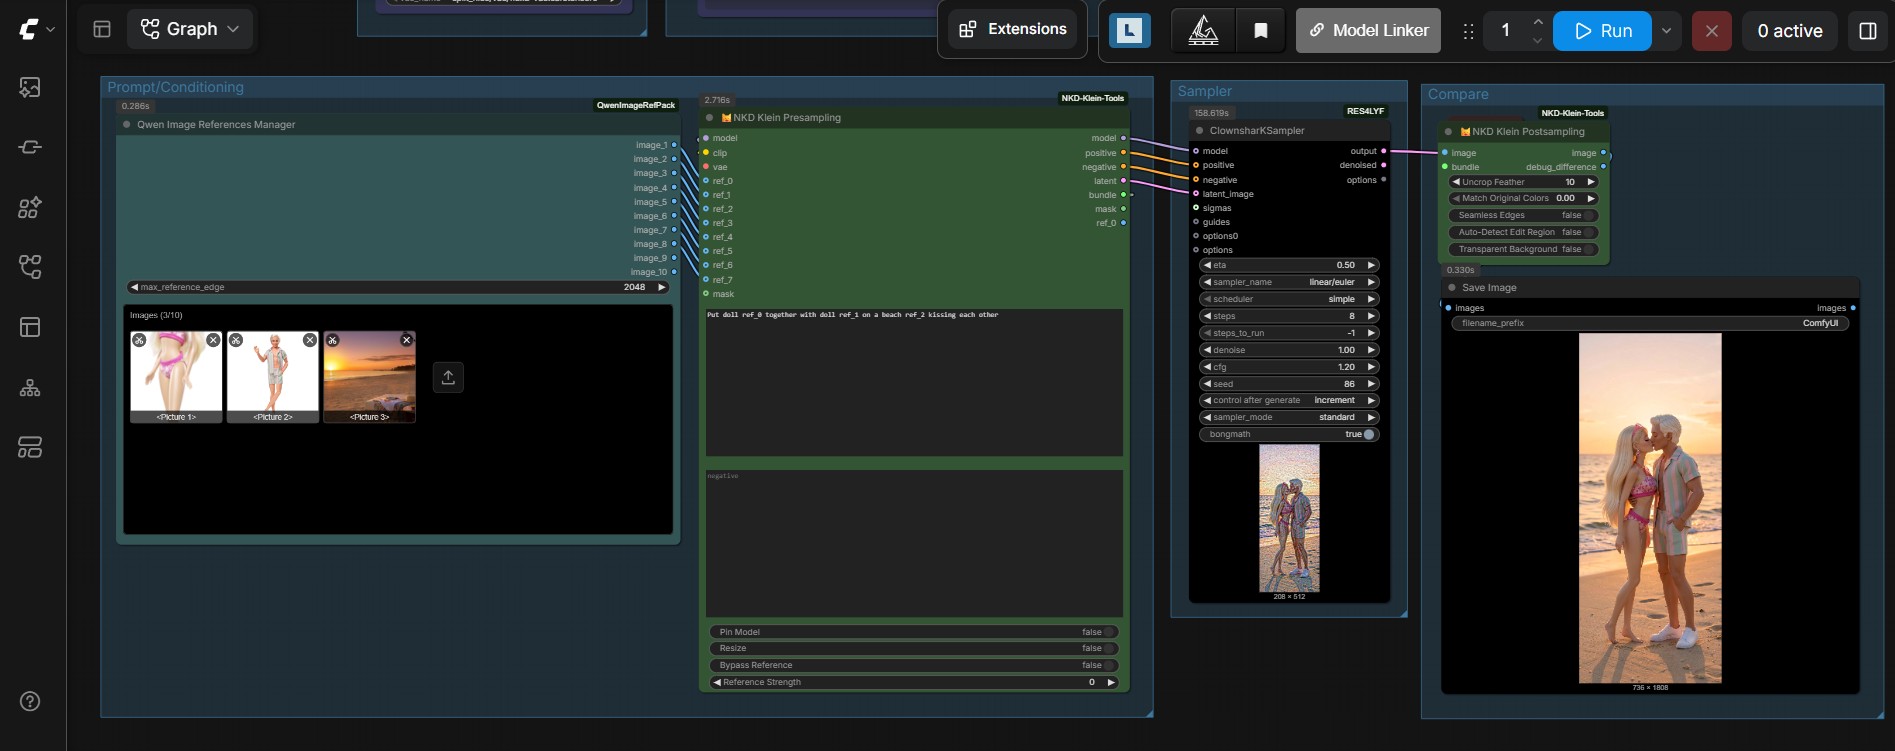
Task: Cancel the current run with red X
Action: [1711, 31]
